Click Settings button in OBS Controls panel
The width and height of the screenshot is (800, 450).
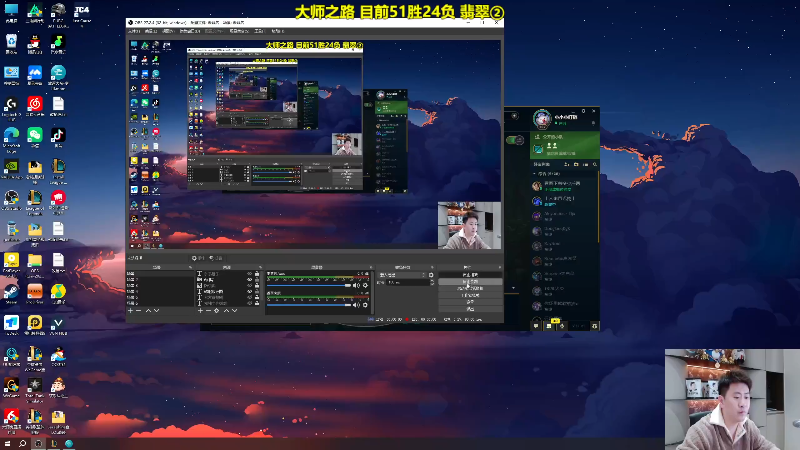[x=470, y=302]
